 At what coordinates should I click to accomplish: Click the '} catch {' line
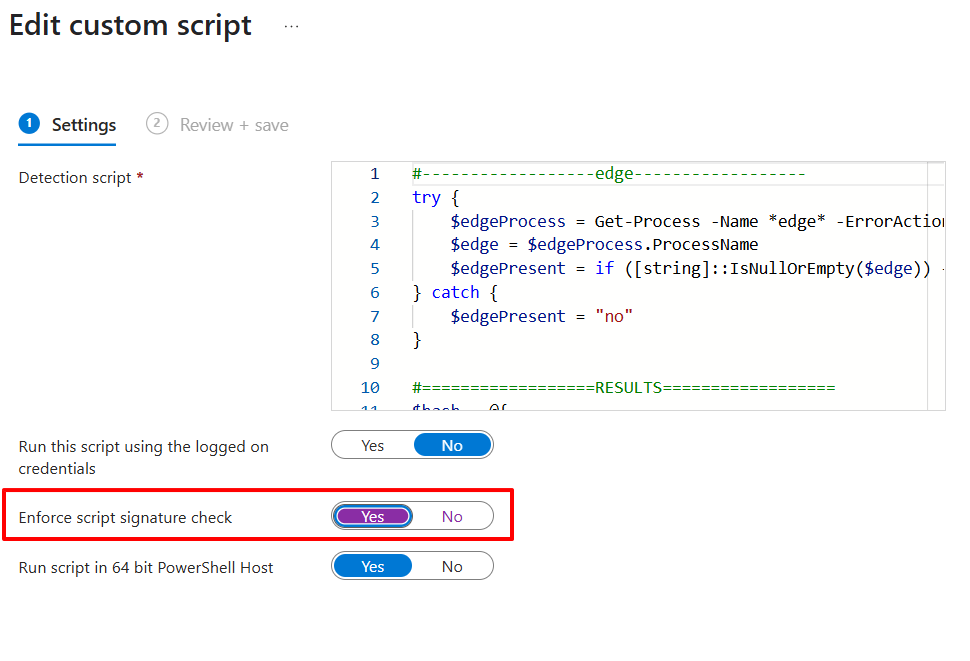[455, 292]
